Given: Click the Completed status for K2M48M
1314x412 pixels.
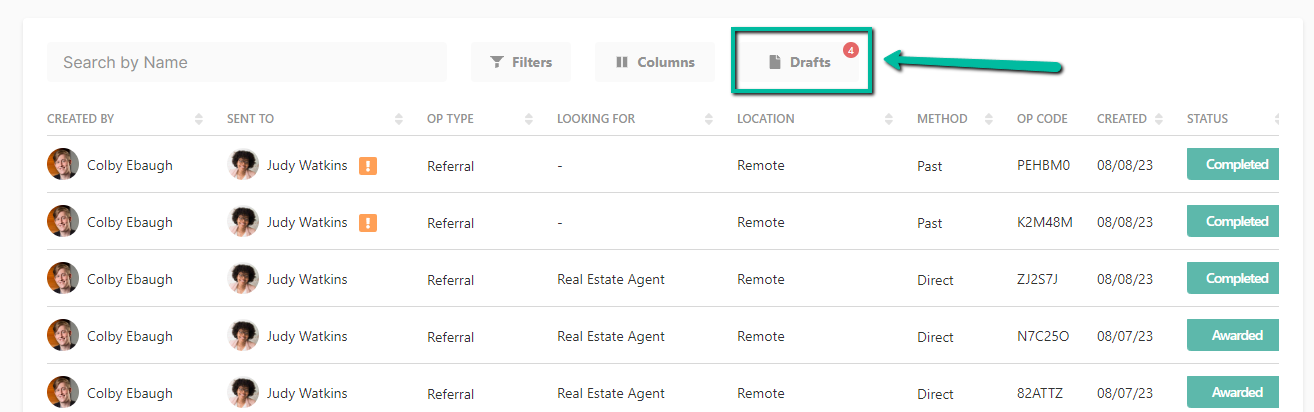Looking at the screenshot, I should [x=1234, y=221].
